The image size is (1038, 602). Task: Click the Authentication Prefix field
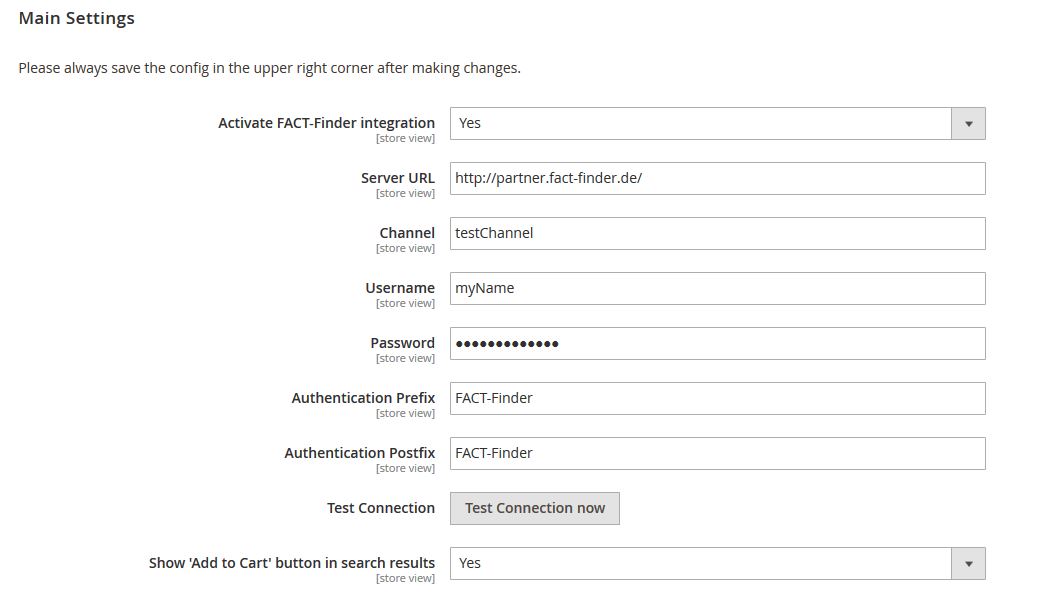pos(718,399)
